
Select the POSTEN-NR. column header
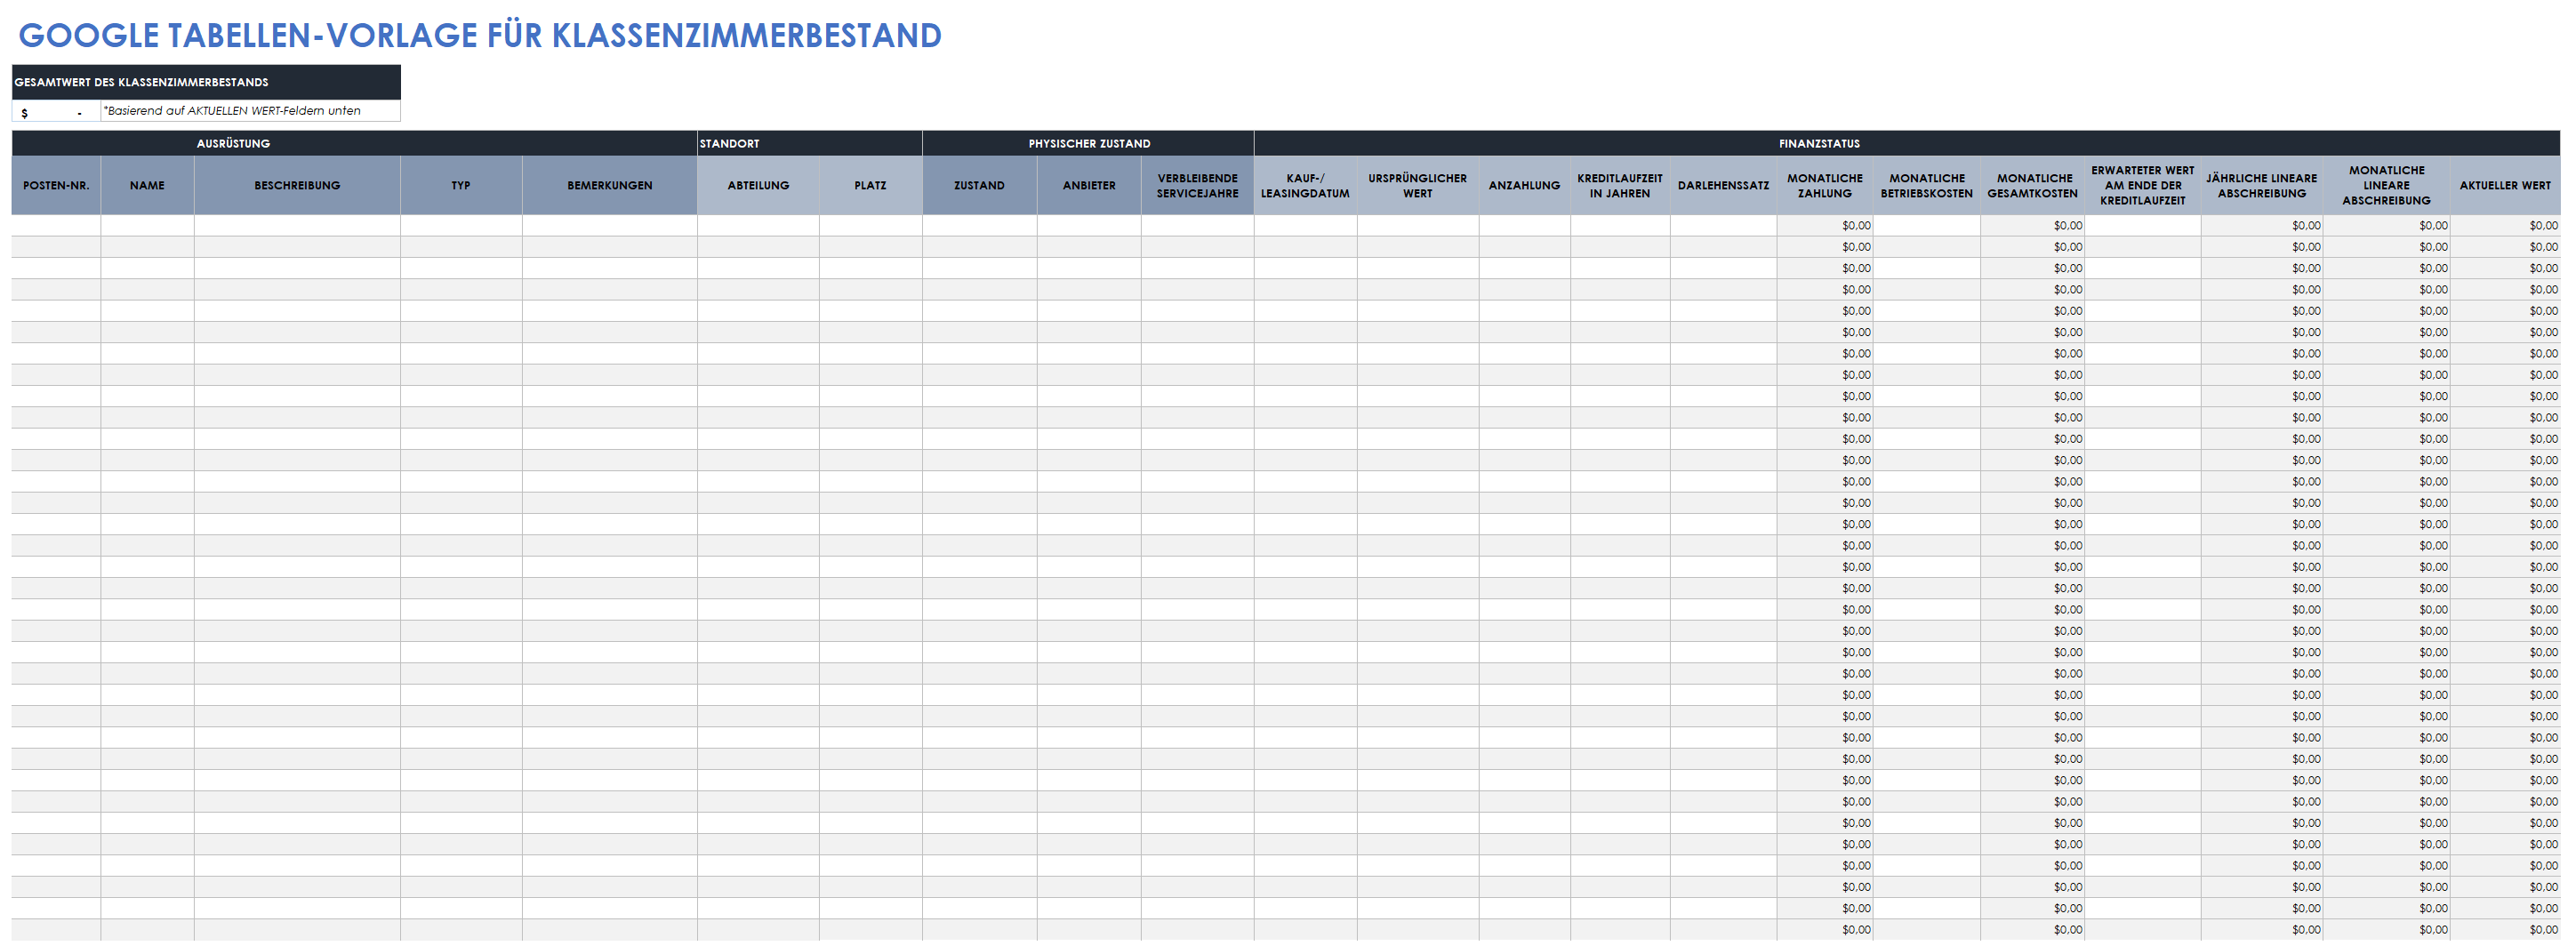pyautogui.click(x=56, y=185)
